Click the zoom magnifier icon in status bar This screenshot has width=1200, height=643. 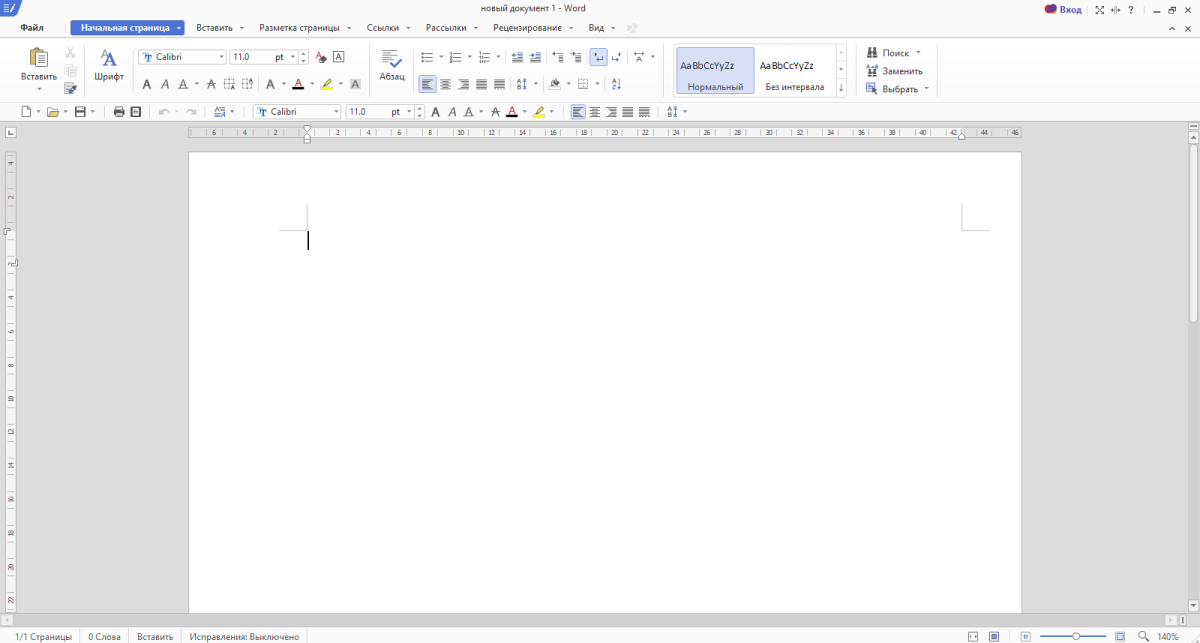(x=1143, y=636)
